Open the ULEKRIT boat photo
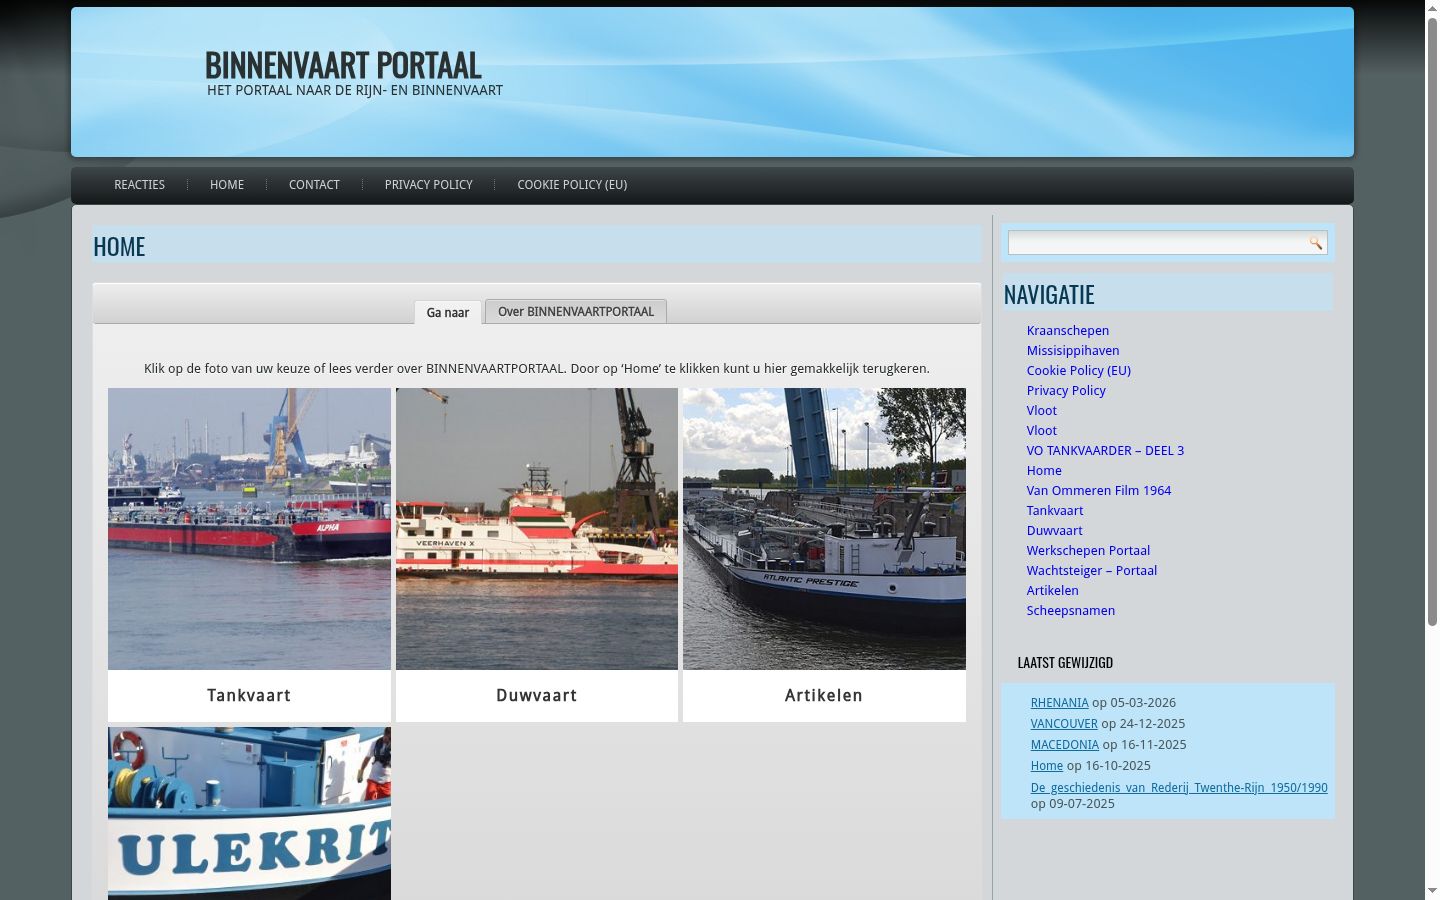This screenshot has width=1440, height=900. click(249, 813)
